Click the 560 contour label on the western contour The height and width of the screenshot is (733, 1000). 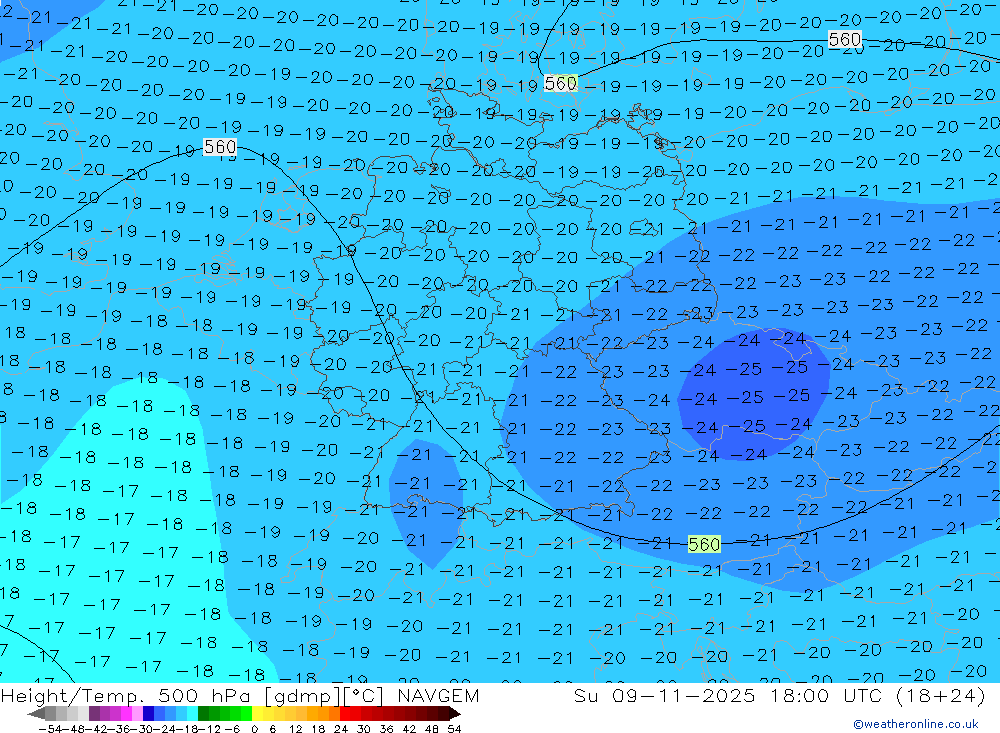point(220,147)
